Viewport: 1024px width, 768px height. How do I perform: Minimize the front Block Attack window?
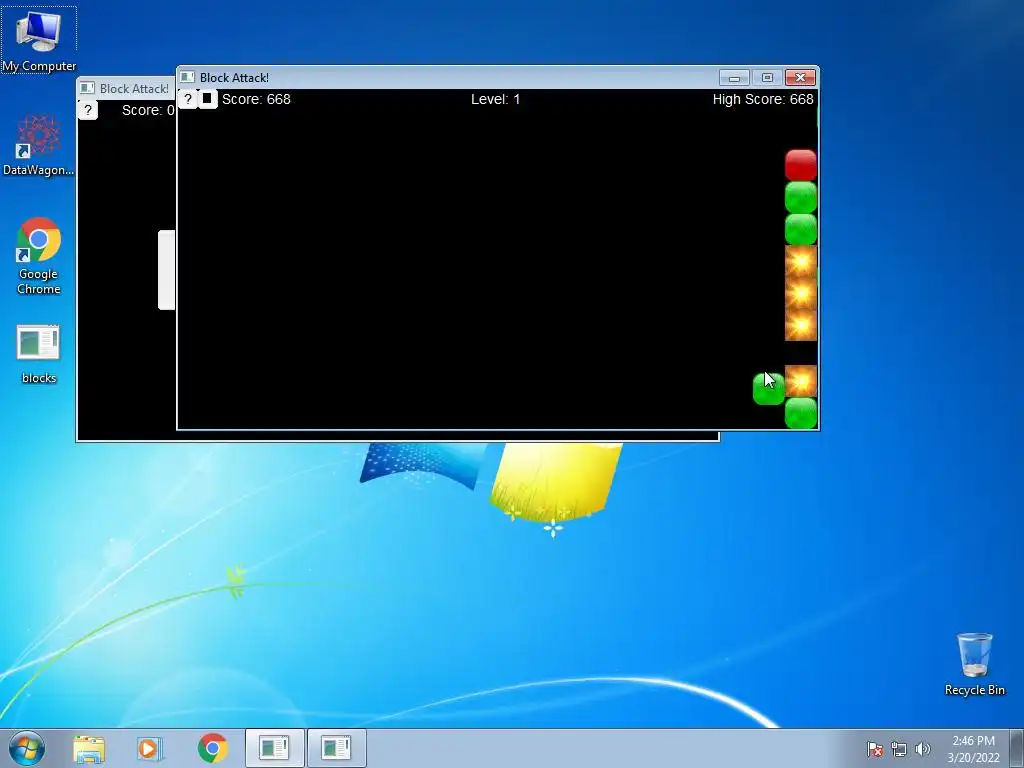click(734, 78)
